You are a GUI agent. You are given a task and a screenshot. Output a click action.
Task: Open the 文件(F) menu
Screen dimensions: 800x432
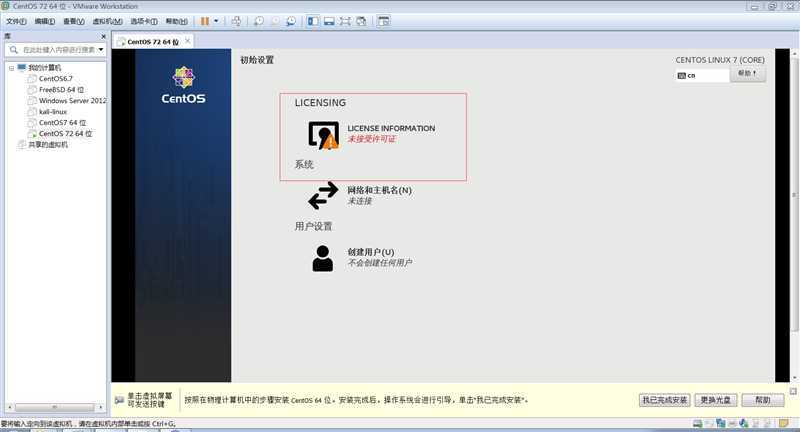pyautogui.click(x=16, y=21)
